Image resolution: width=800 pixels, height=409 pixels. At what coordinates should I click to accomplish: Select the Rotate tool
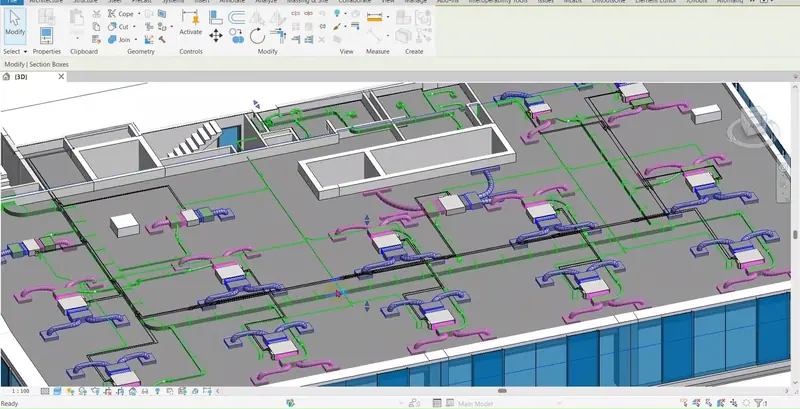[257, 36]
